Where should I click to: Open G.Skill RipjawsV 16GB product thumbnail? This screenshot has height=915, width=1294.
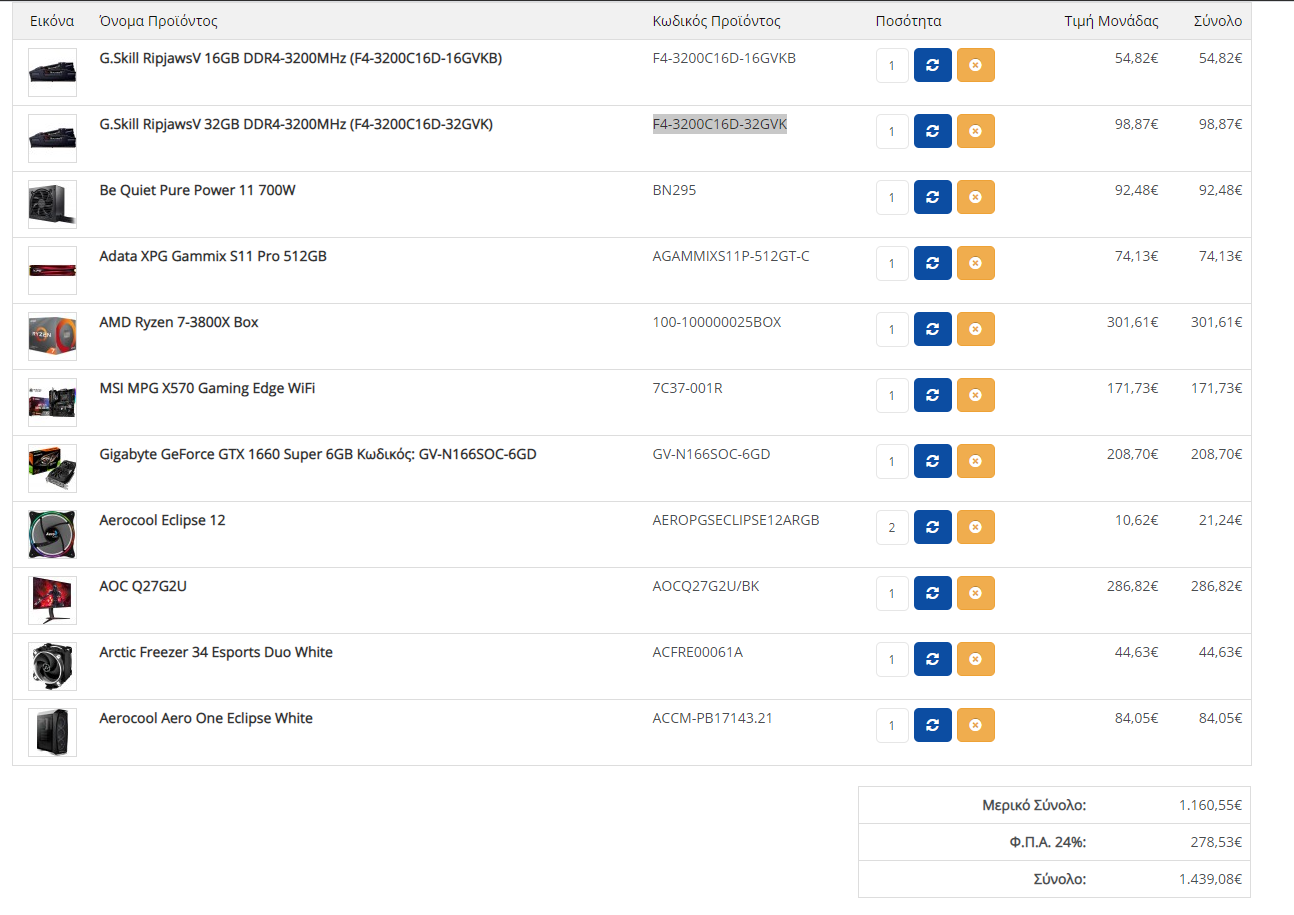coord(53,73)
